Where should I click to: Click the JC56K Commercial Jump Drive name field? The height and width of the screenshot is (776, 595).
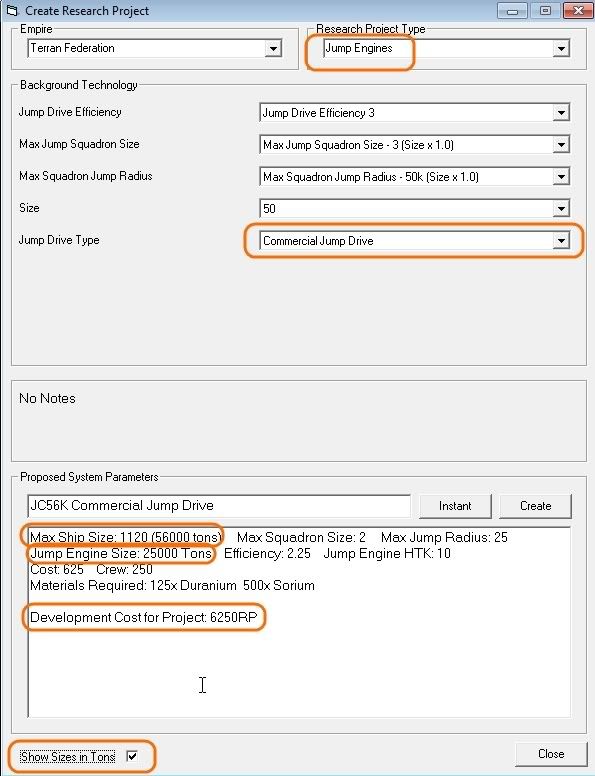click(x=219, y=506)
